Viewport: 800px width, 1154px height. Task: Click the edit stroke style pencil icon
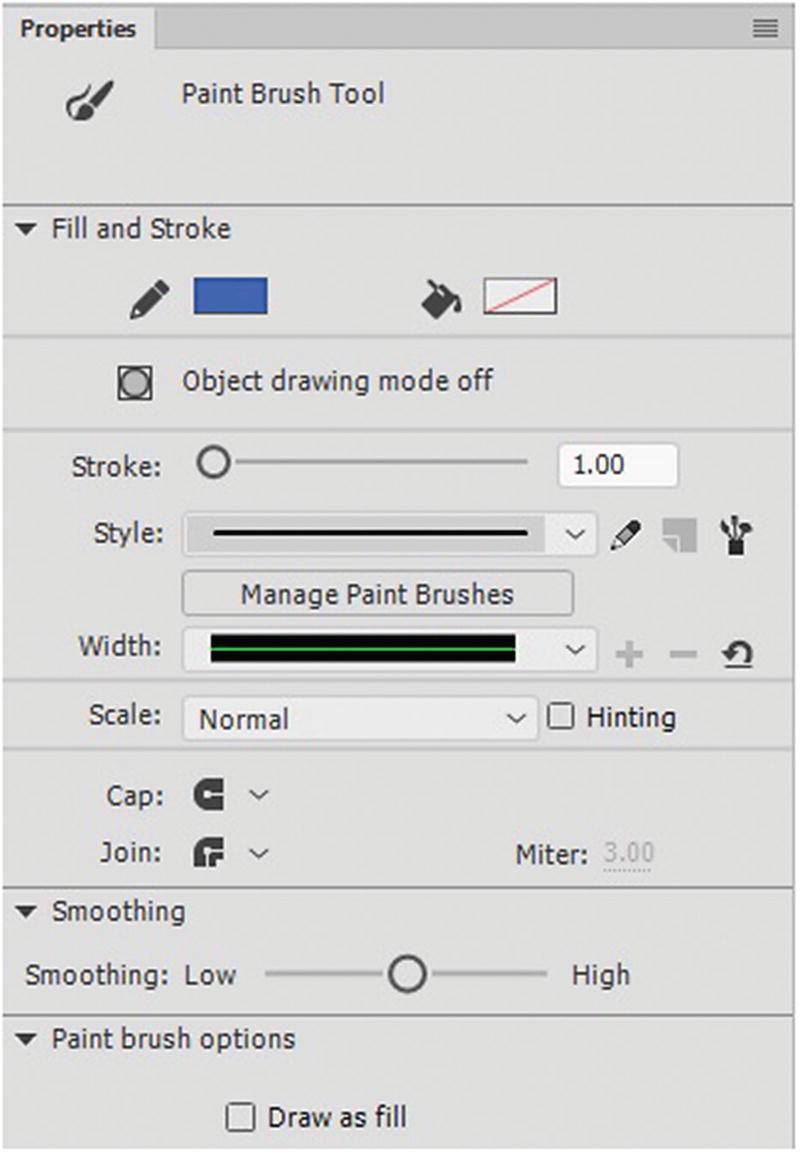[x=625, y=535]
